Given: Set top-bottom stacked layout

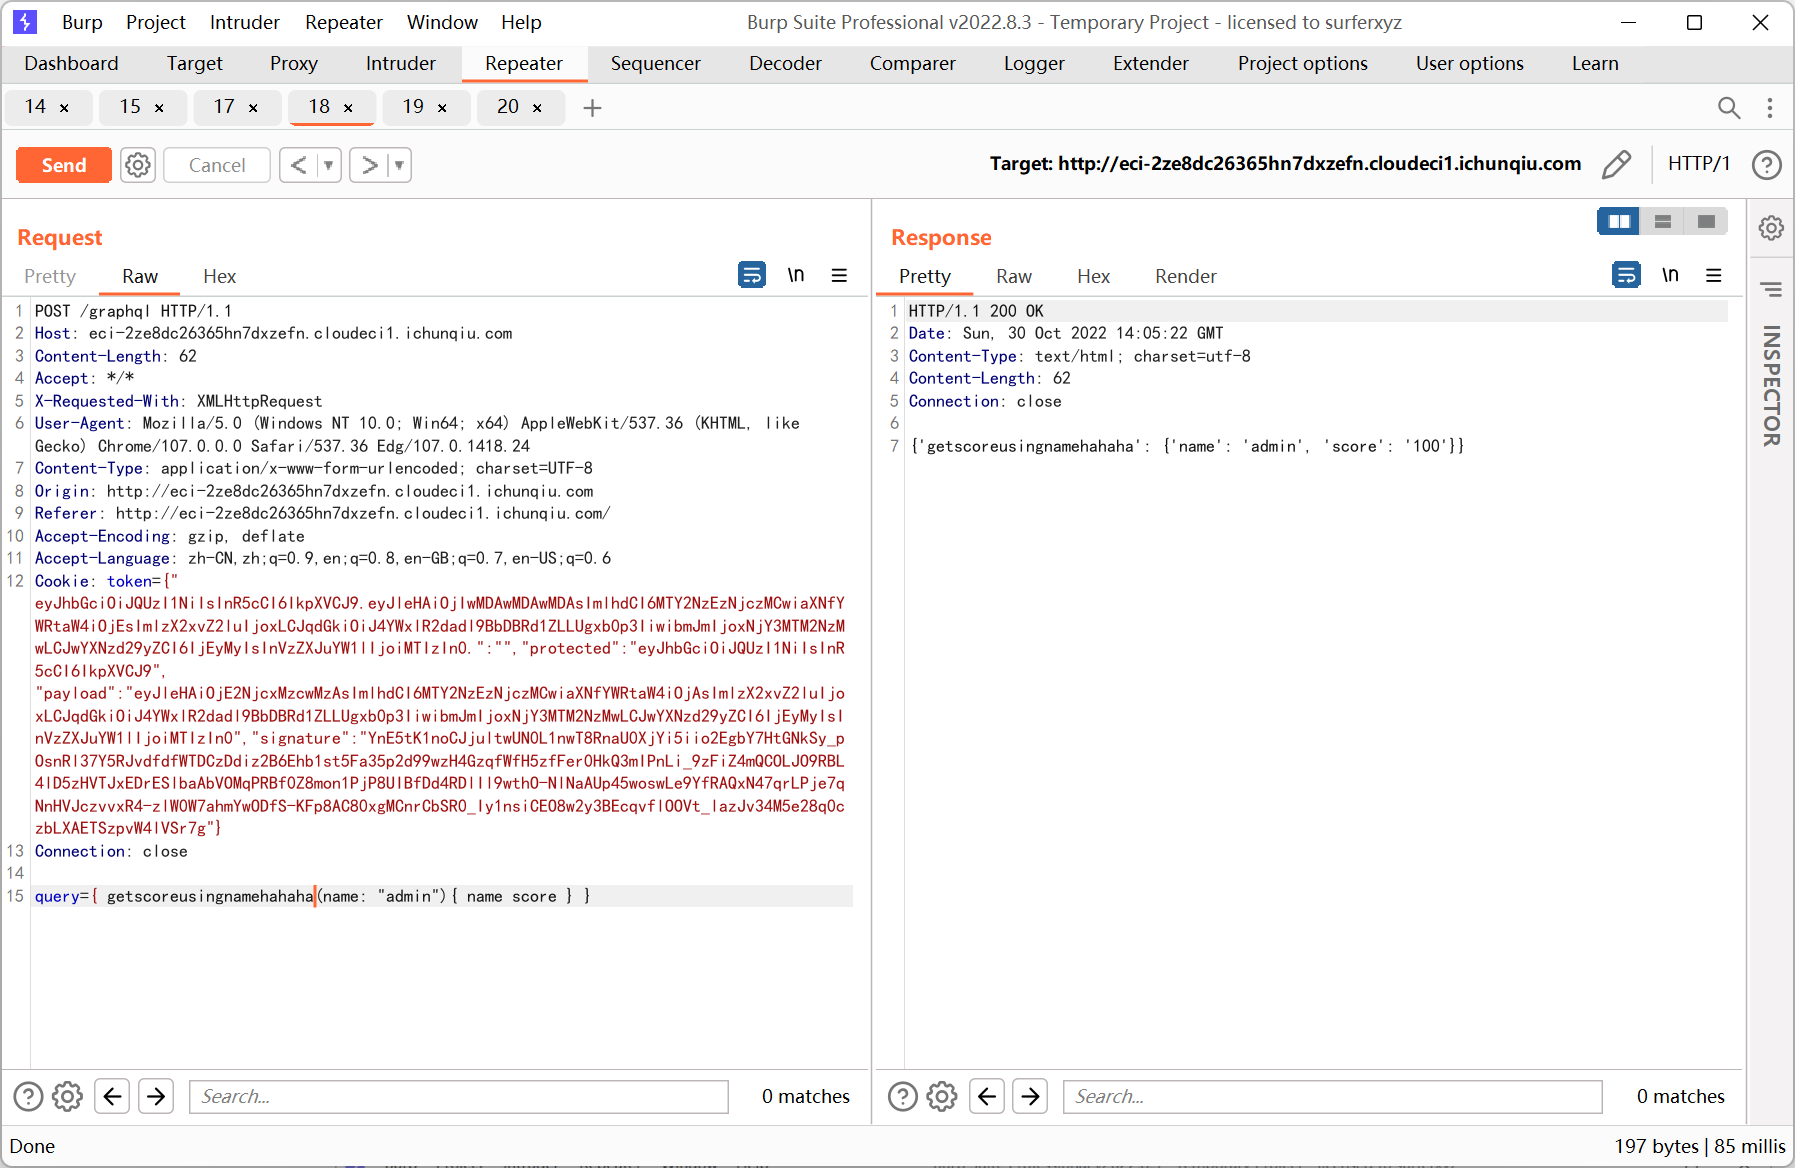Looking at the screenshot, I should point(1663,221).
